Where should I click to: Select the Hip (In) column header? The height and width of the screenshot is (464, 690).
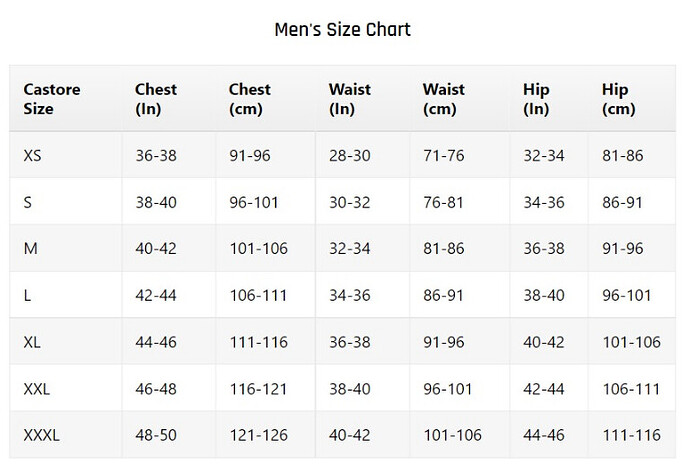point(536,99)
